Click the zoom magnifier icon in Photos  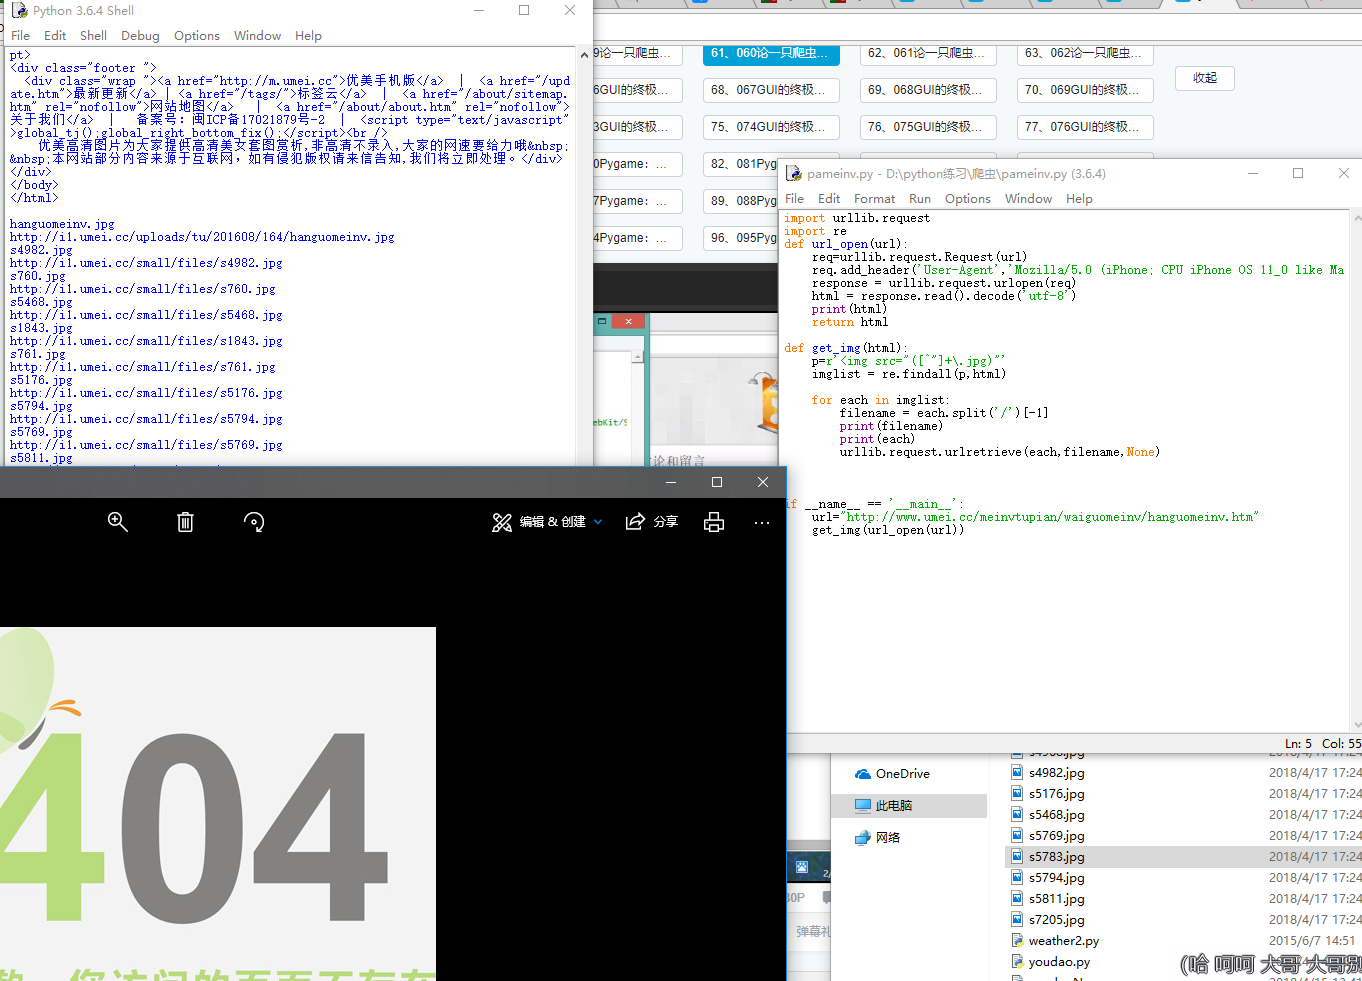click(118, 522)
